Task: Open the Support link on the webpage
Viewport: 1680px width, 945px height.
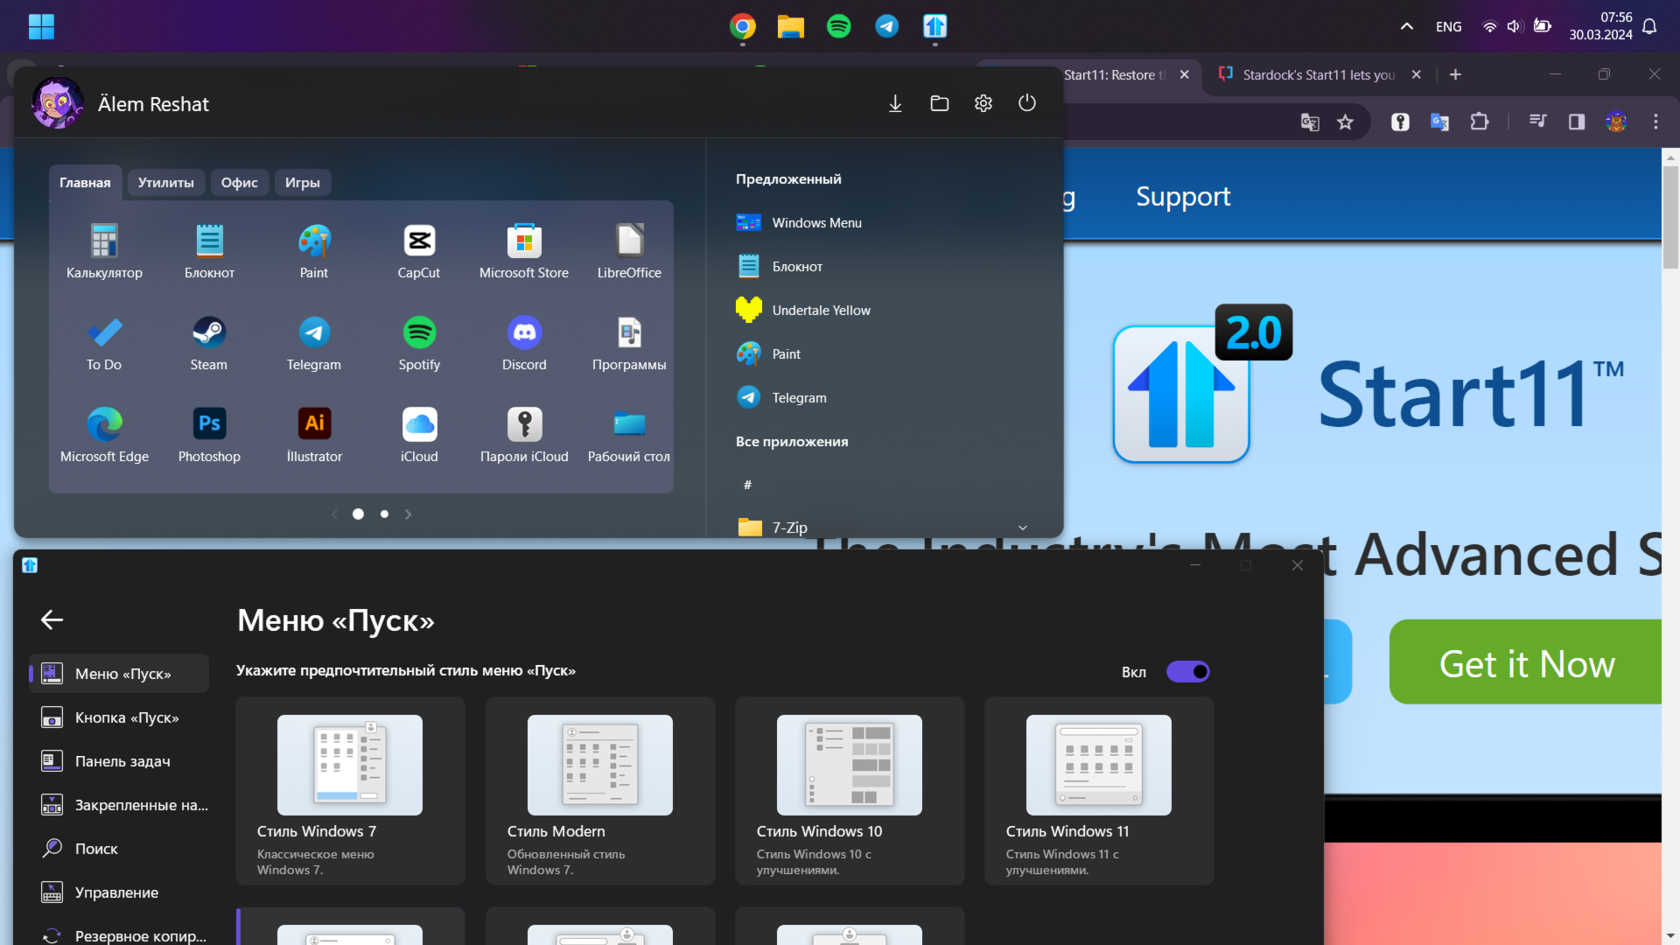Action: click(1183, 196)
